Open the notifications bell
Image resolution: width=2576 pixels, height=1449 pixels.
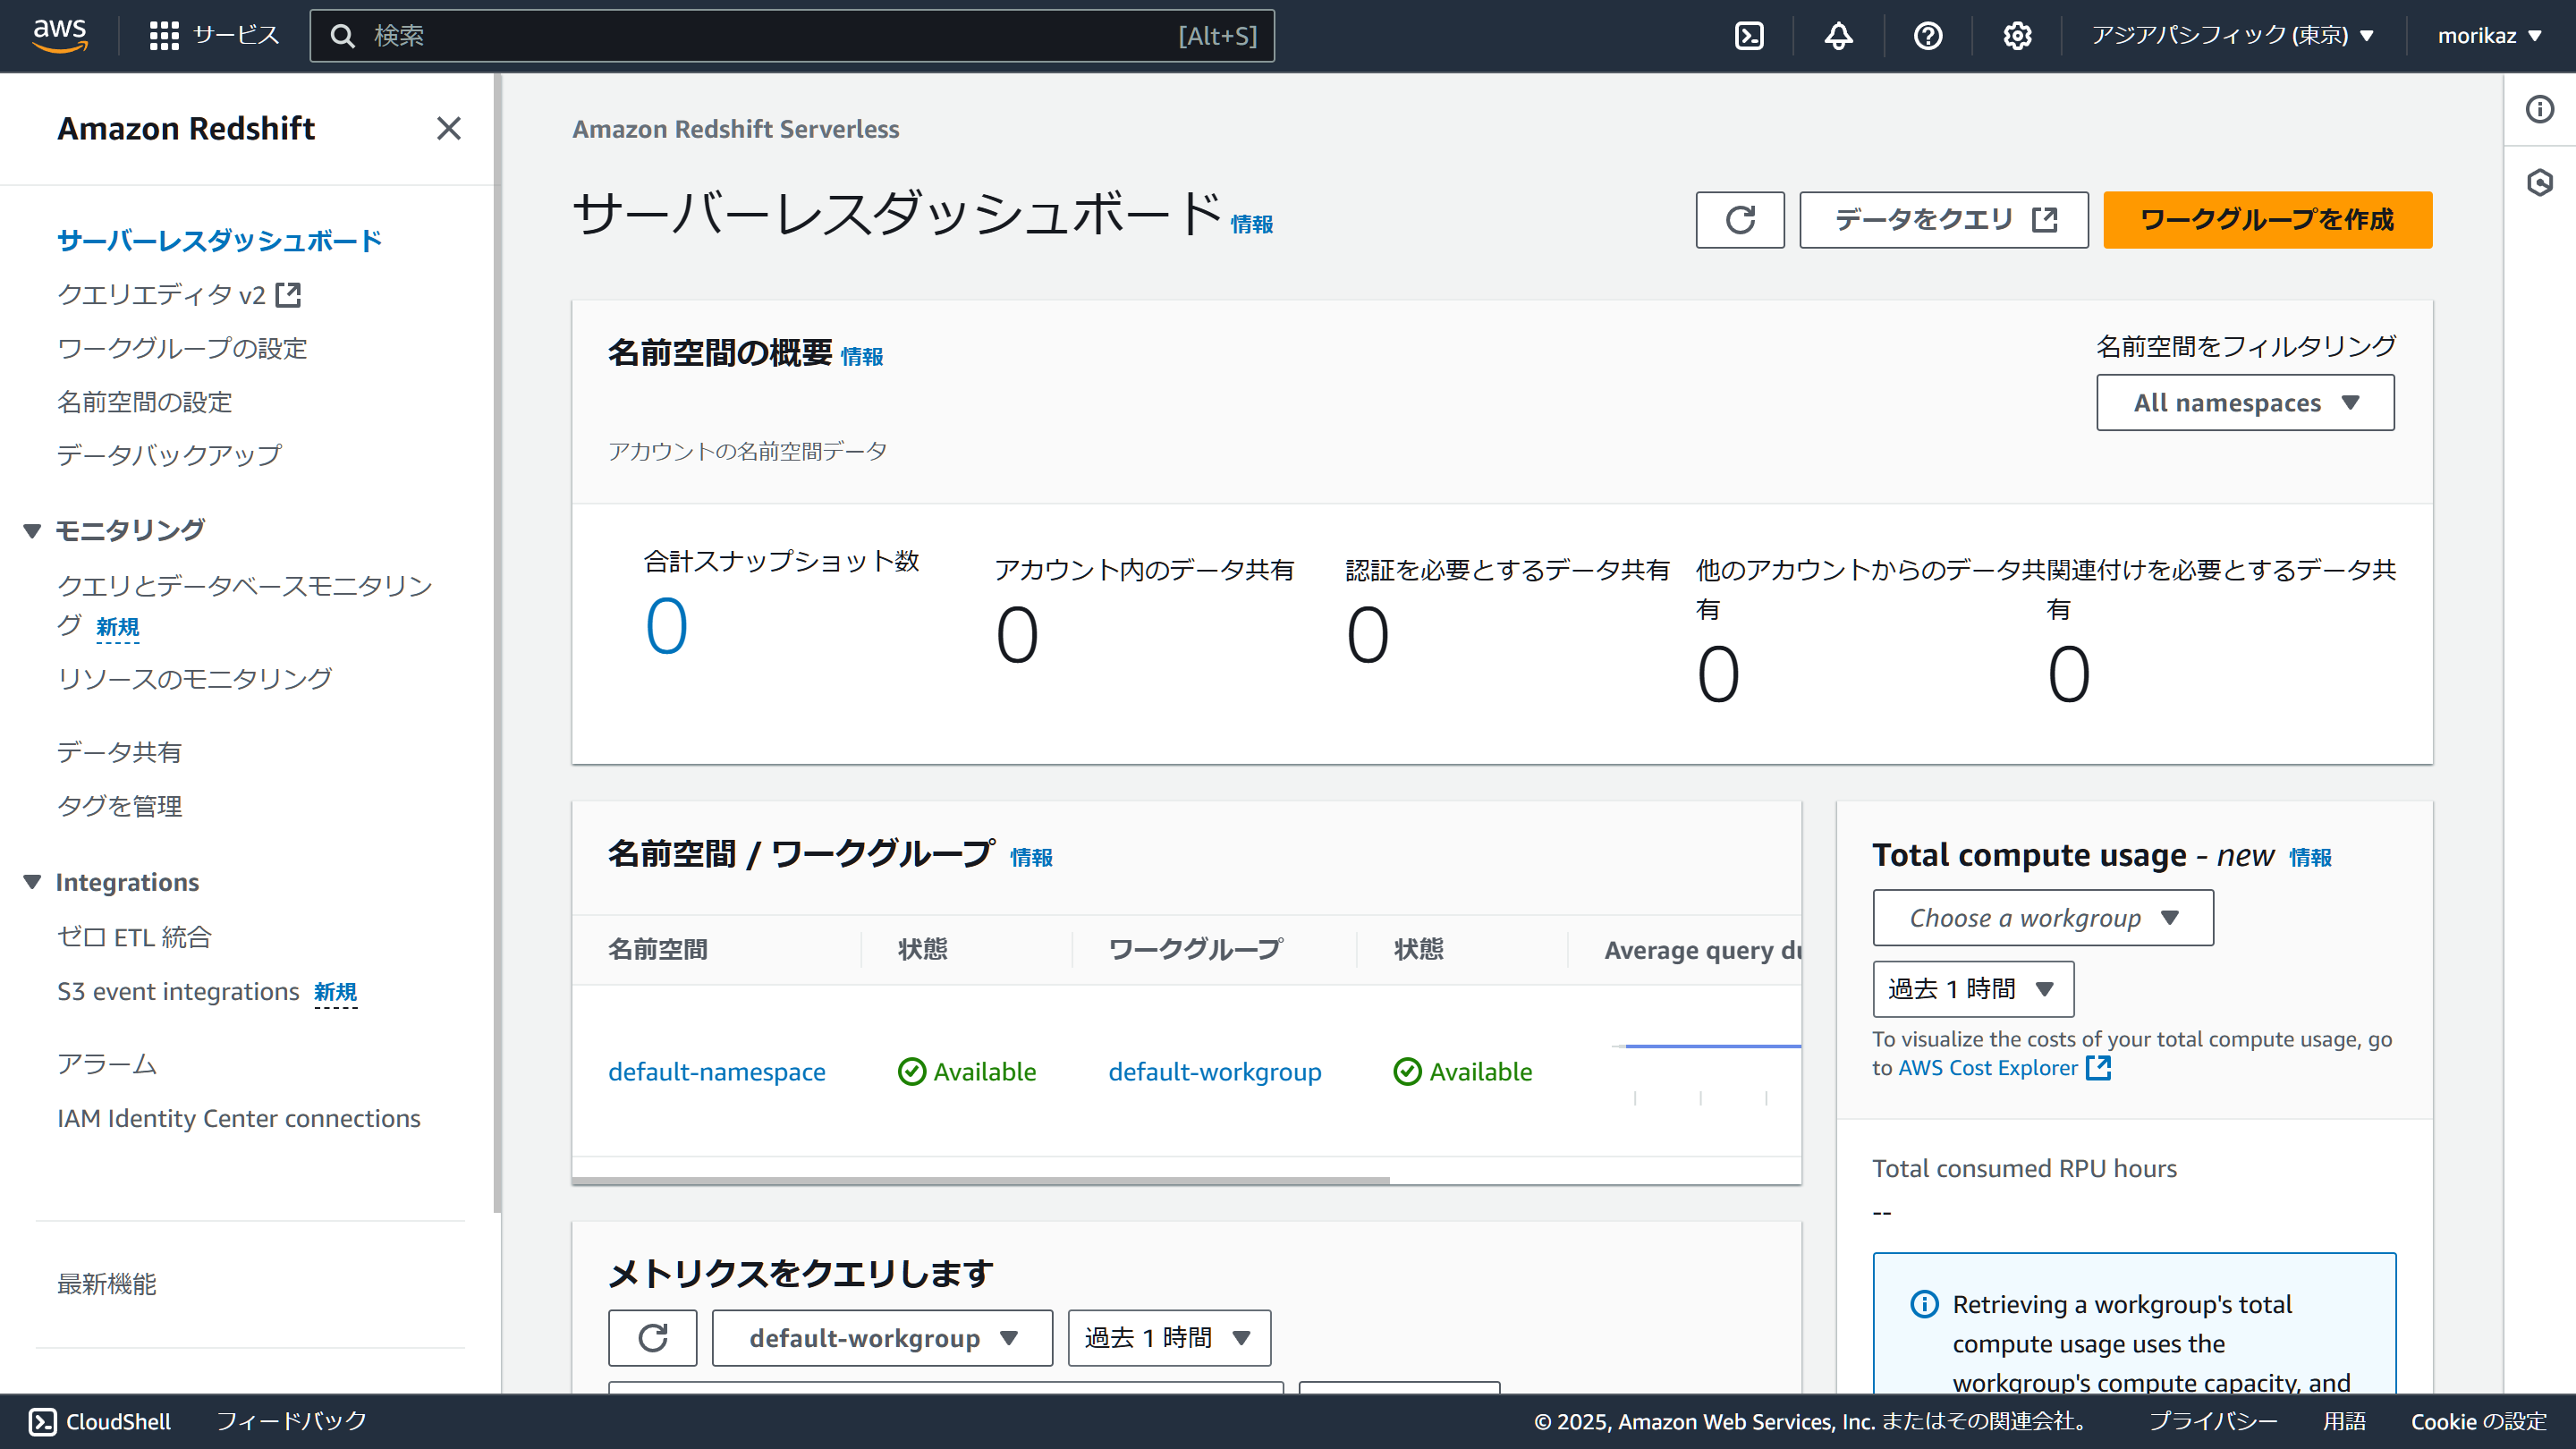click(x=1838, y=36)
